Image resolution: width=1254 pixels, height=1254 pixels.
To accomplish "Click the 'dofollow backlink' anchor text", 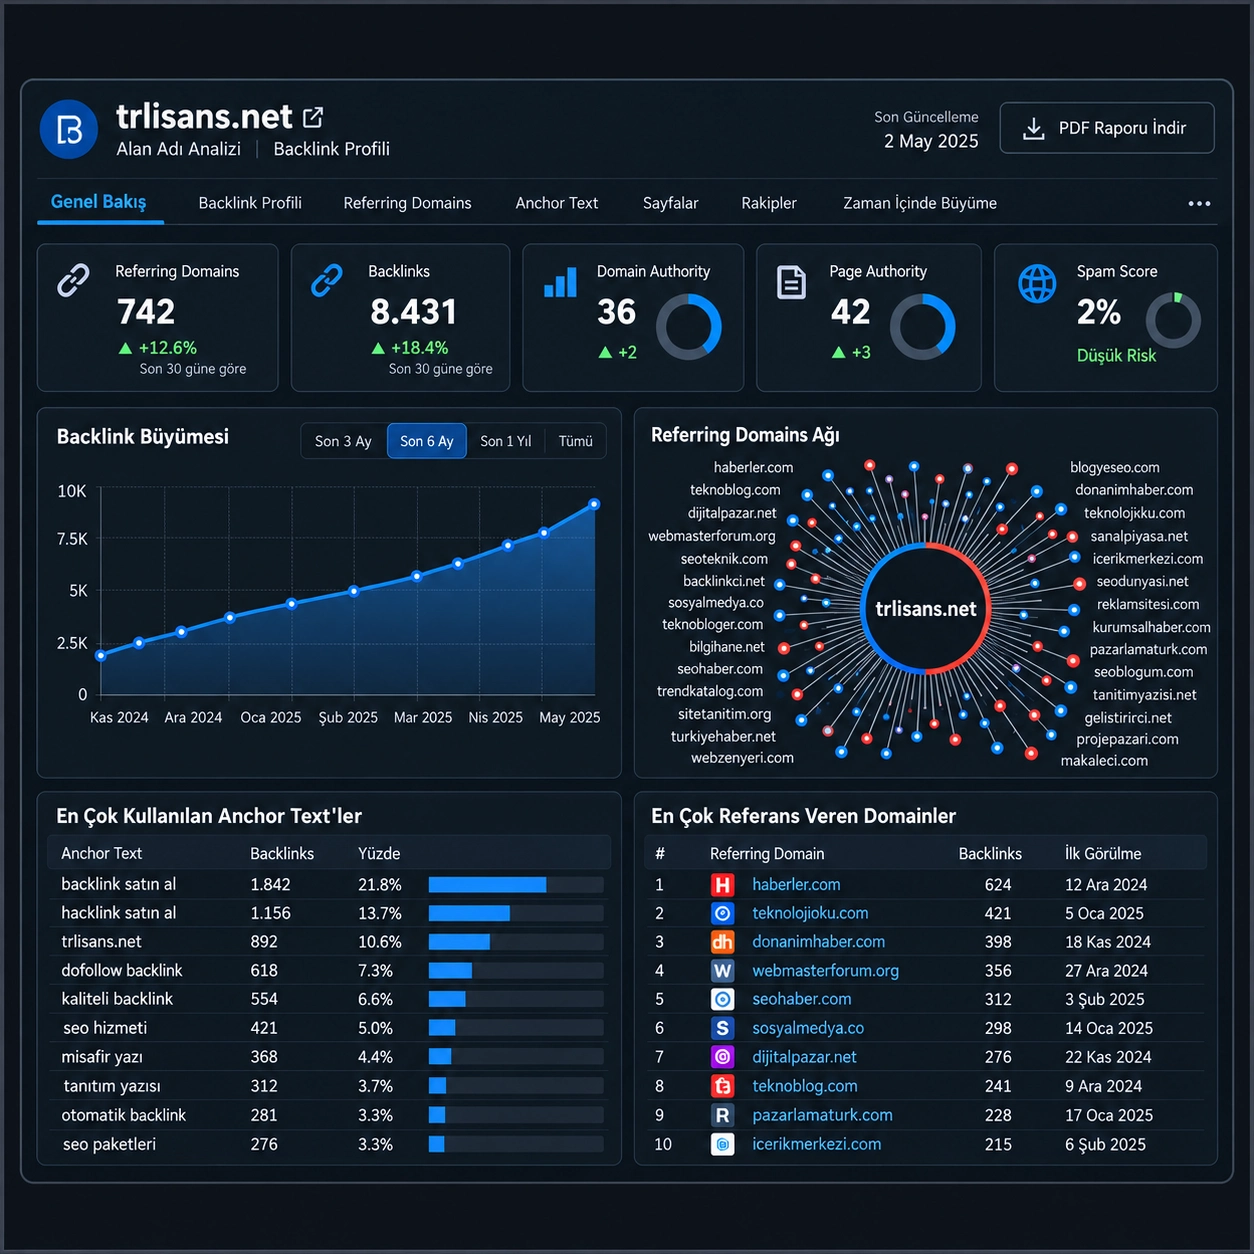I will [122, 970].
